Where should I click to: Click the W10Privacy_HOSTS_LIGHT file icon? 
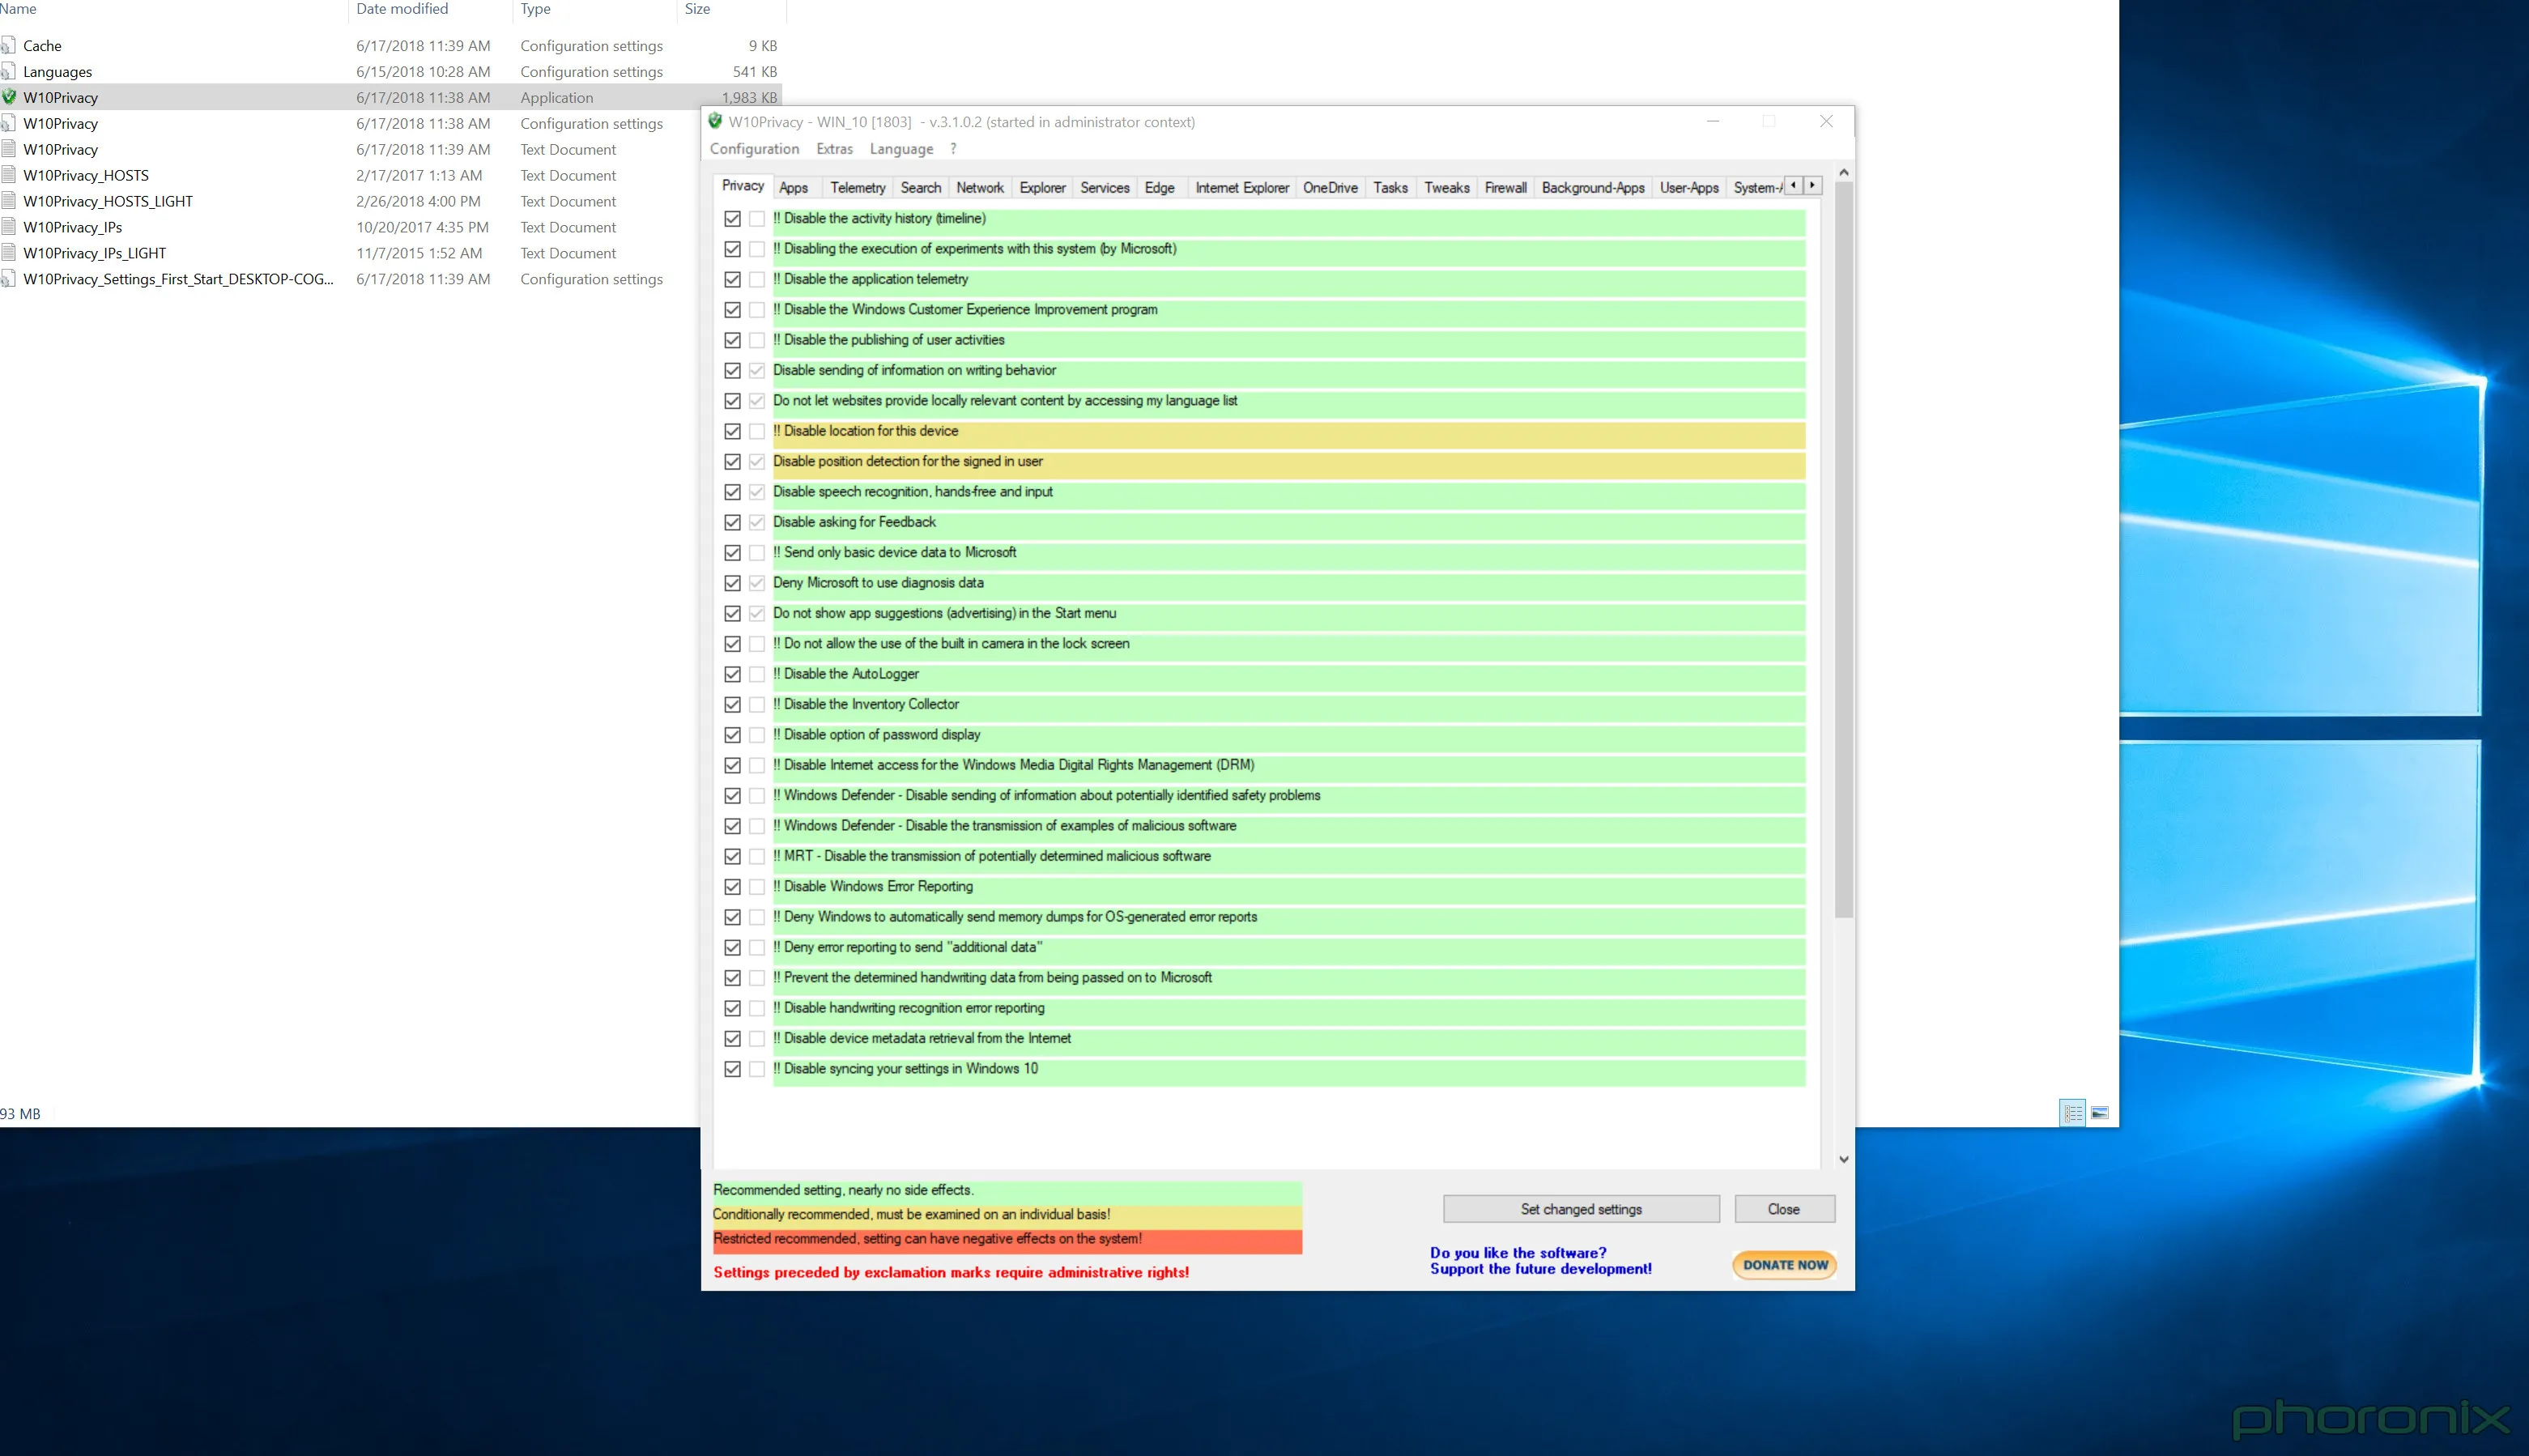click(x=8, y=201)
